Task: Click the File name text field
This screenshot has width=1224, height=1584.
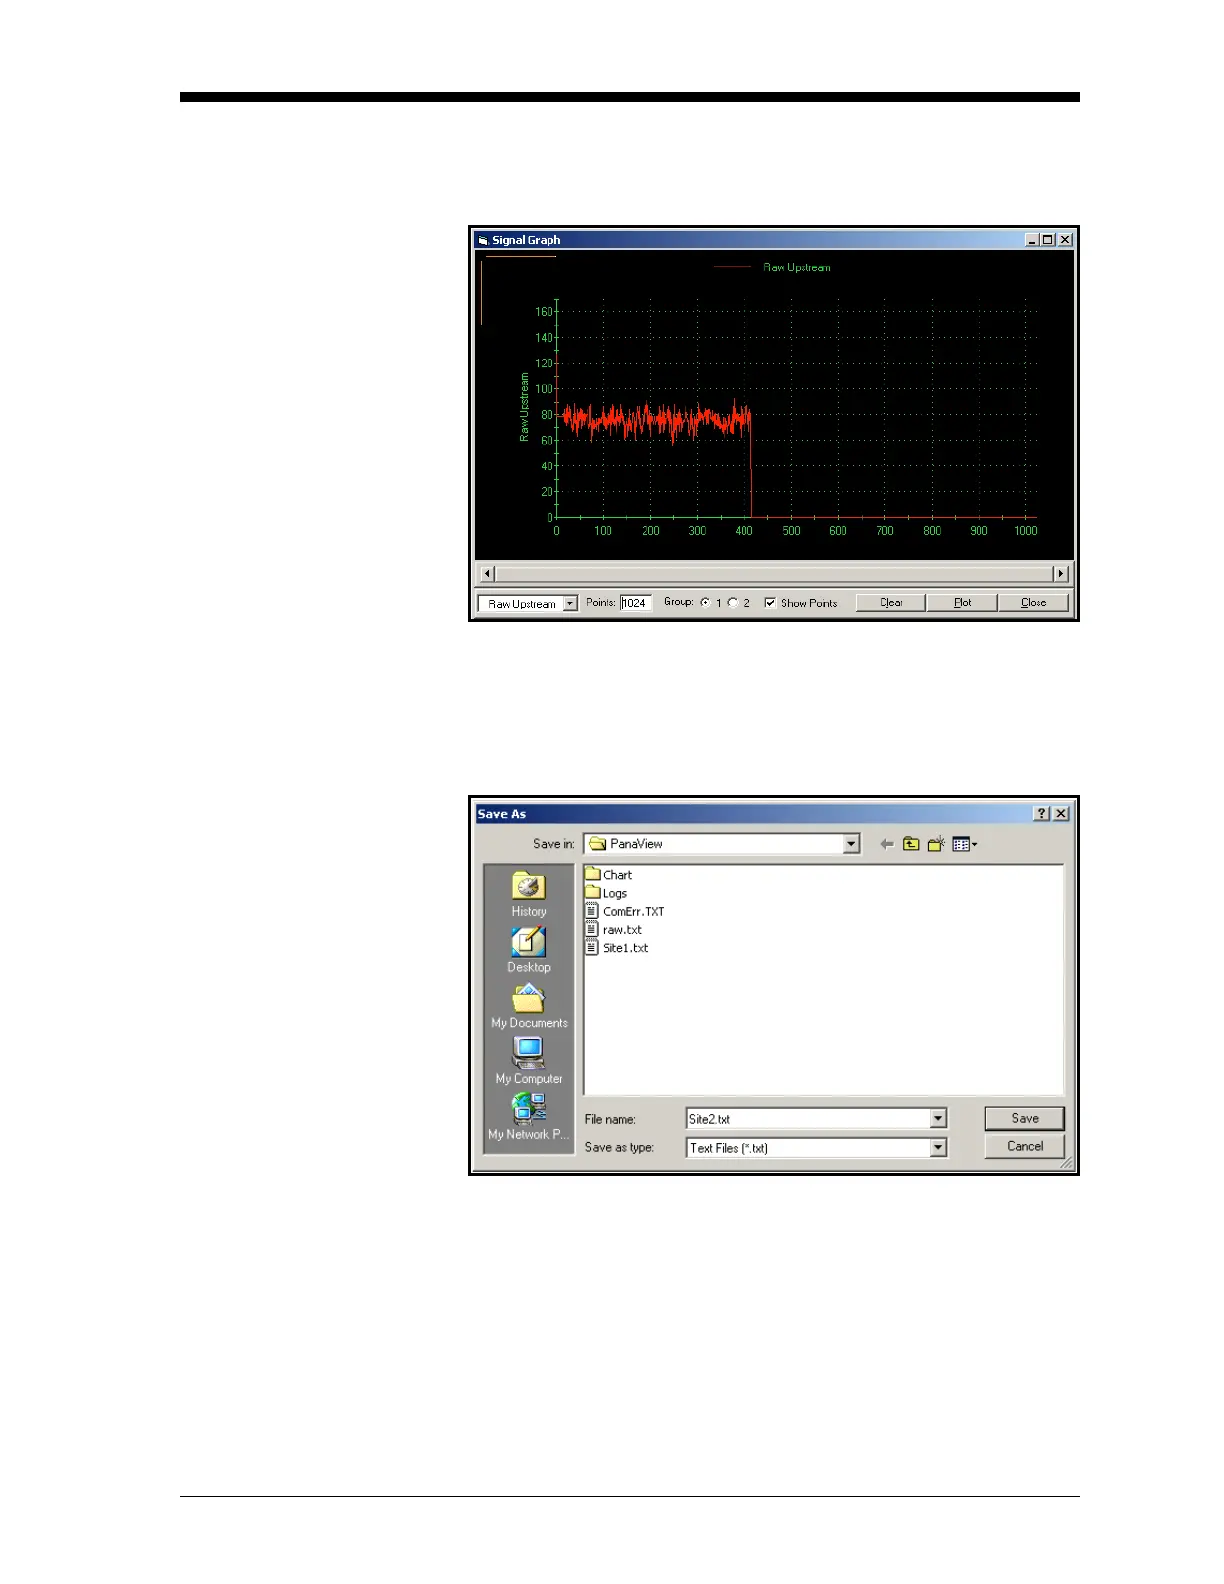Action: pos(808,1119)
